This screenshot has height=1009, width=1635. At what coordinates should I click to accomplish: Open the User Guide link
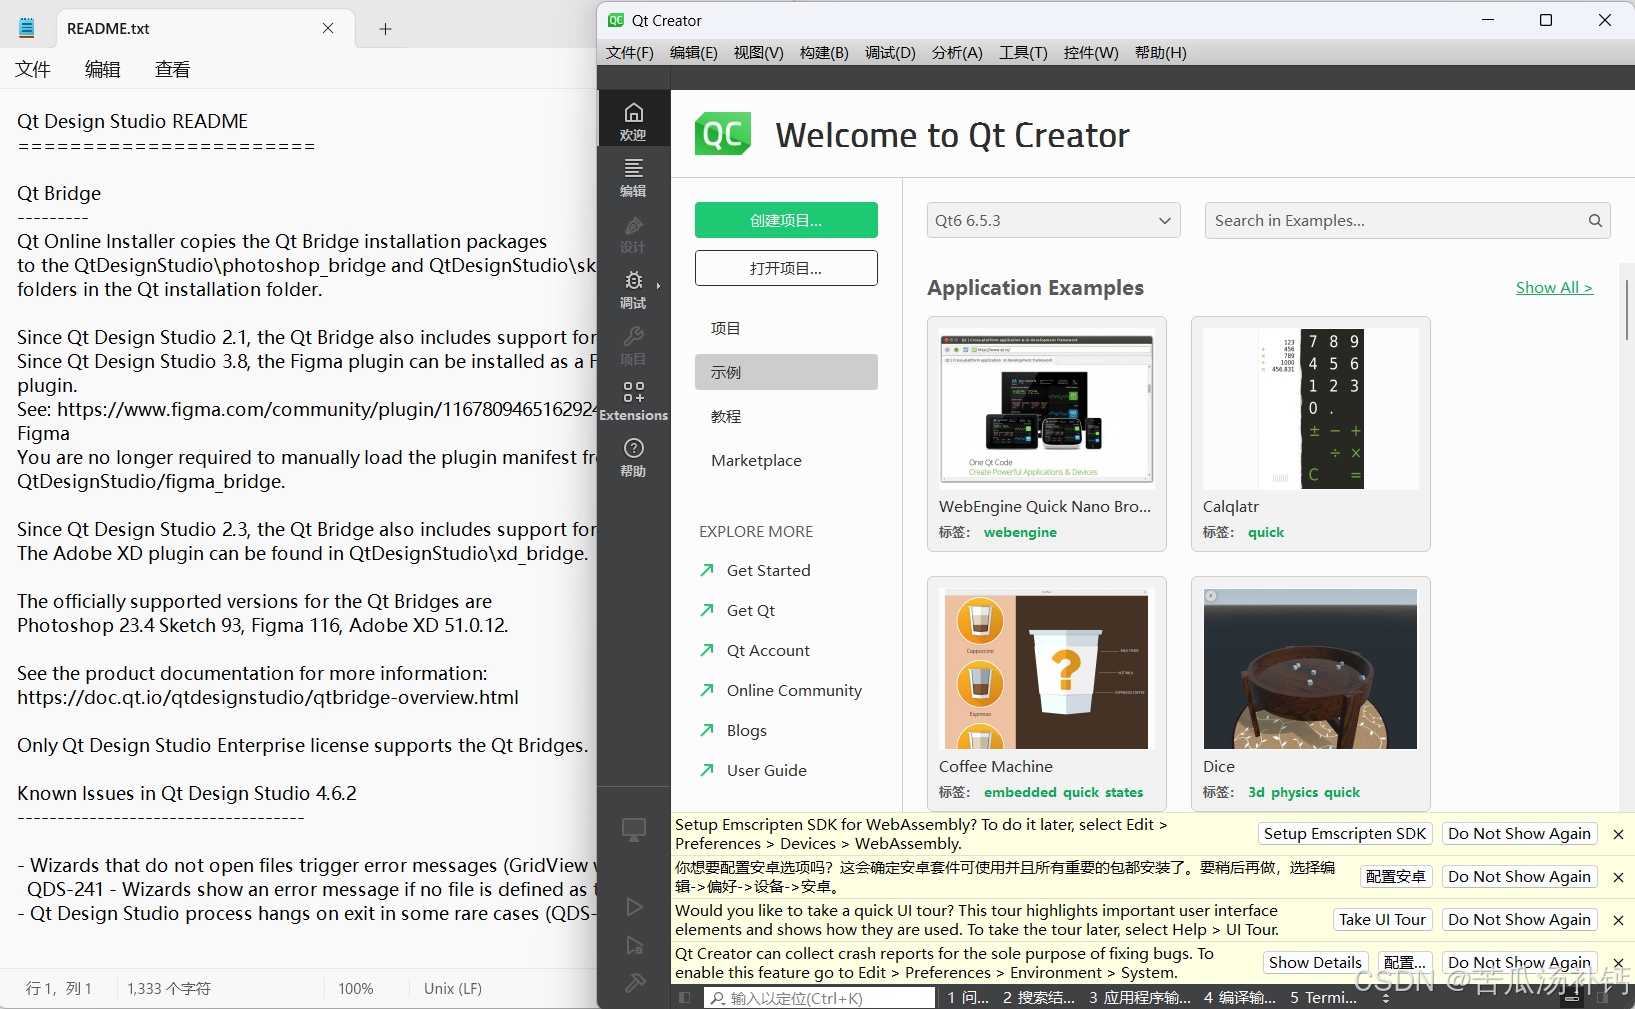click(x=753, y=770)
